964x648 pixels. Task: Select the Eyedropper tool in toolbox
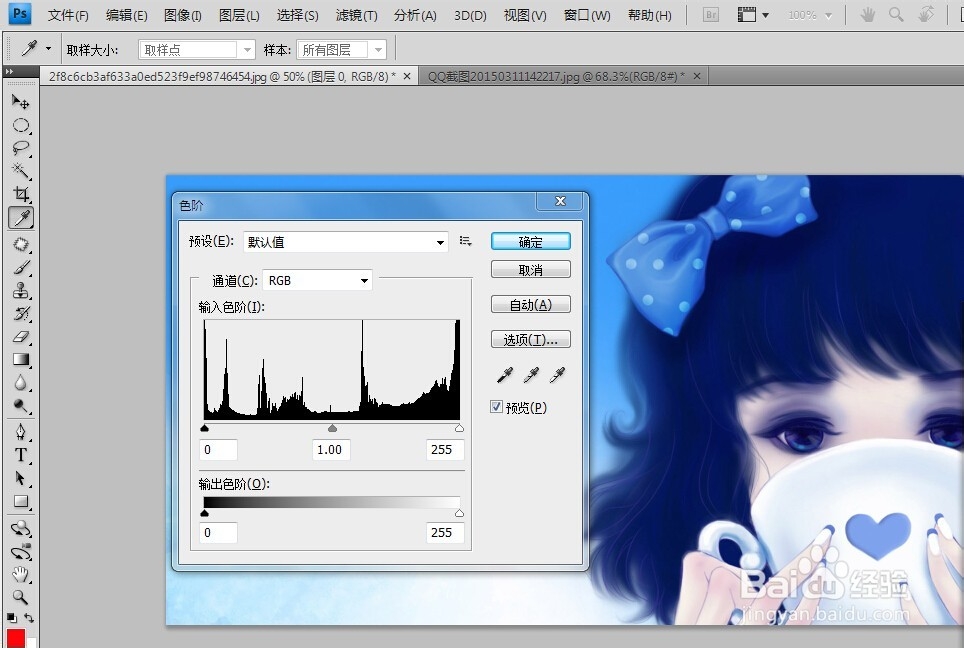tap(21, 218)
